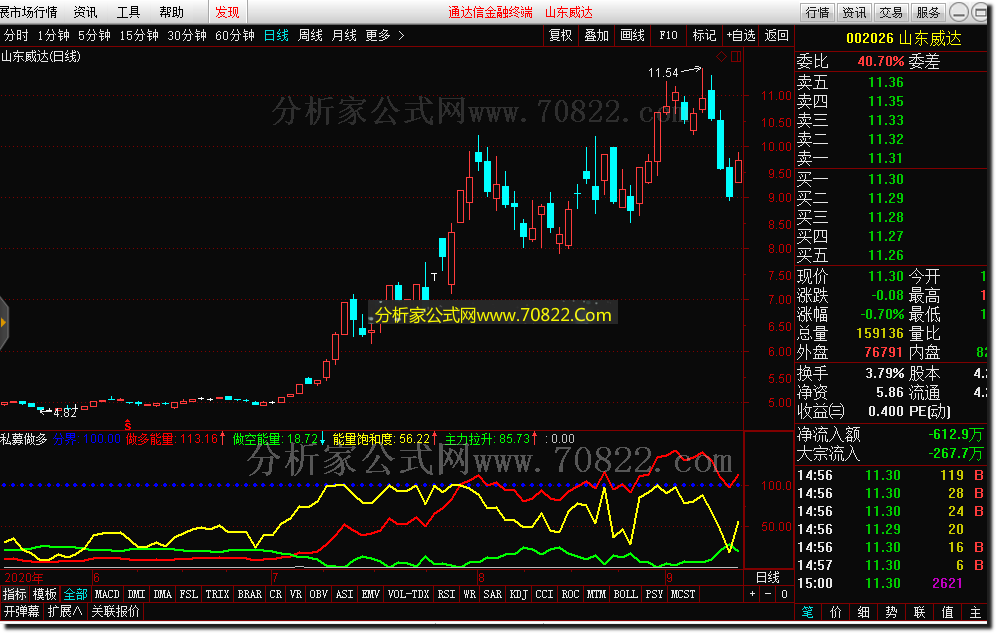Switch indicator to RSI

pos(446,594)
